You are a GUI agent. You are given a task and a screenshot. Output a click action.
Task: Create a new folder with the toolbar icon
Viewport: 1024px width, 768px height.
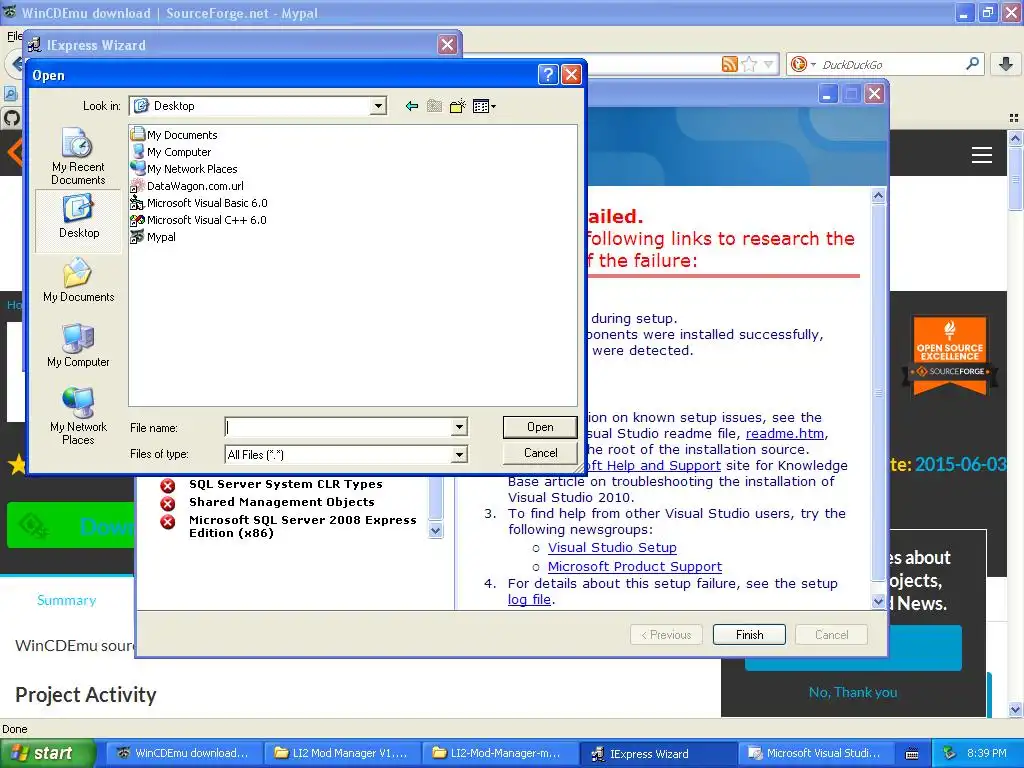tap(458, 106)
